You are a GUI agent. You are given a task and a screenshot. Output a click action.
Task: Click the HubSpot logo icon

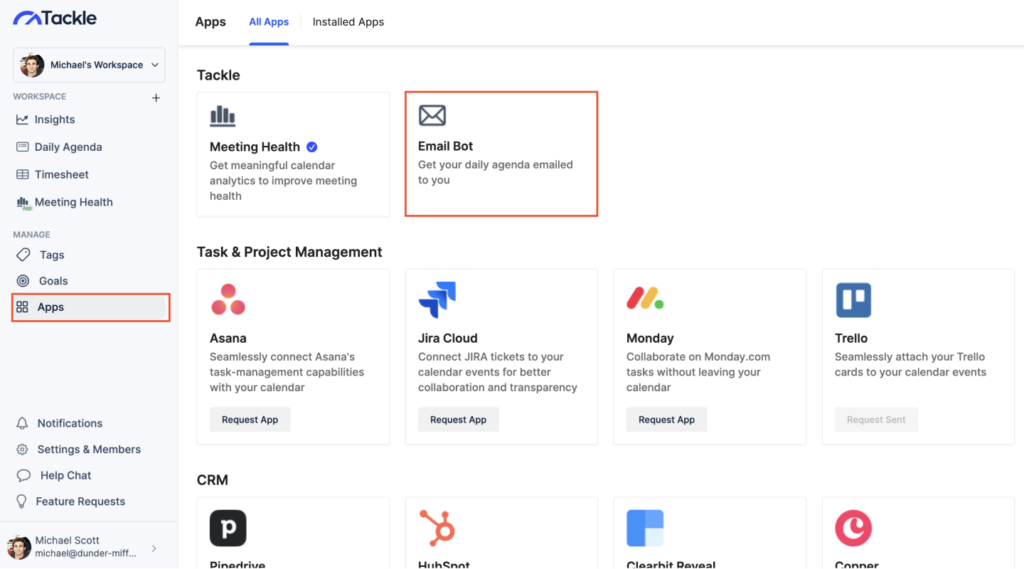(x=438, y=528)
